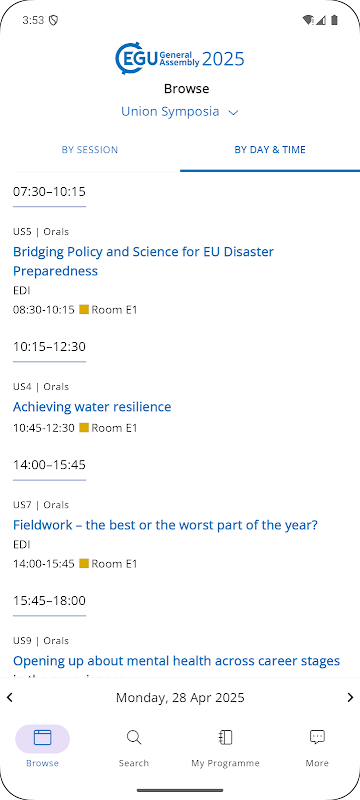Tap the Search magnifier icon
This screenshot has height=800, width=360.
point(134,738)
